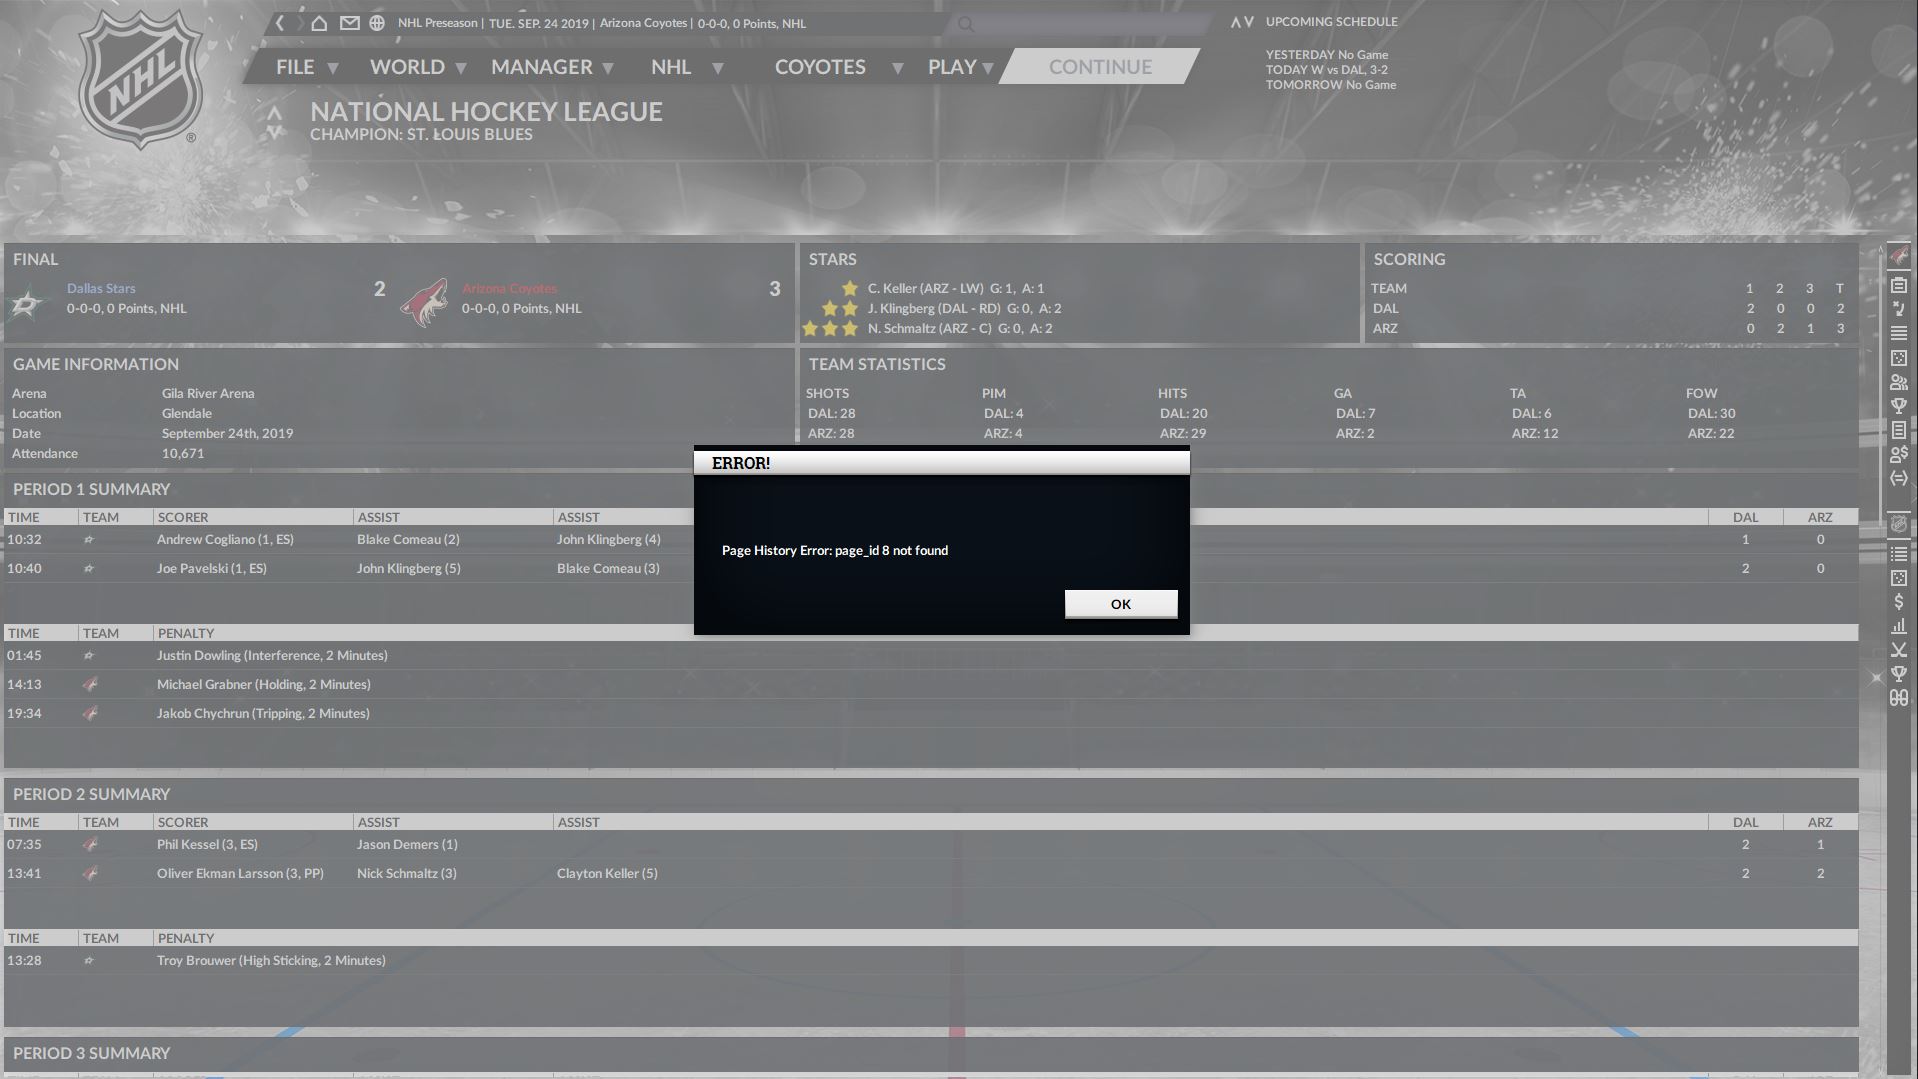Open the upper dice icon in sidebar
Screen dimensions: 1918x1079
pyautogui.click(x=1898, y=358)
